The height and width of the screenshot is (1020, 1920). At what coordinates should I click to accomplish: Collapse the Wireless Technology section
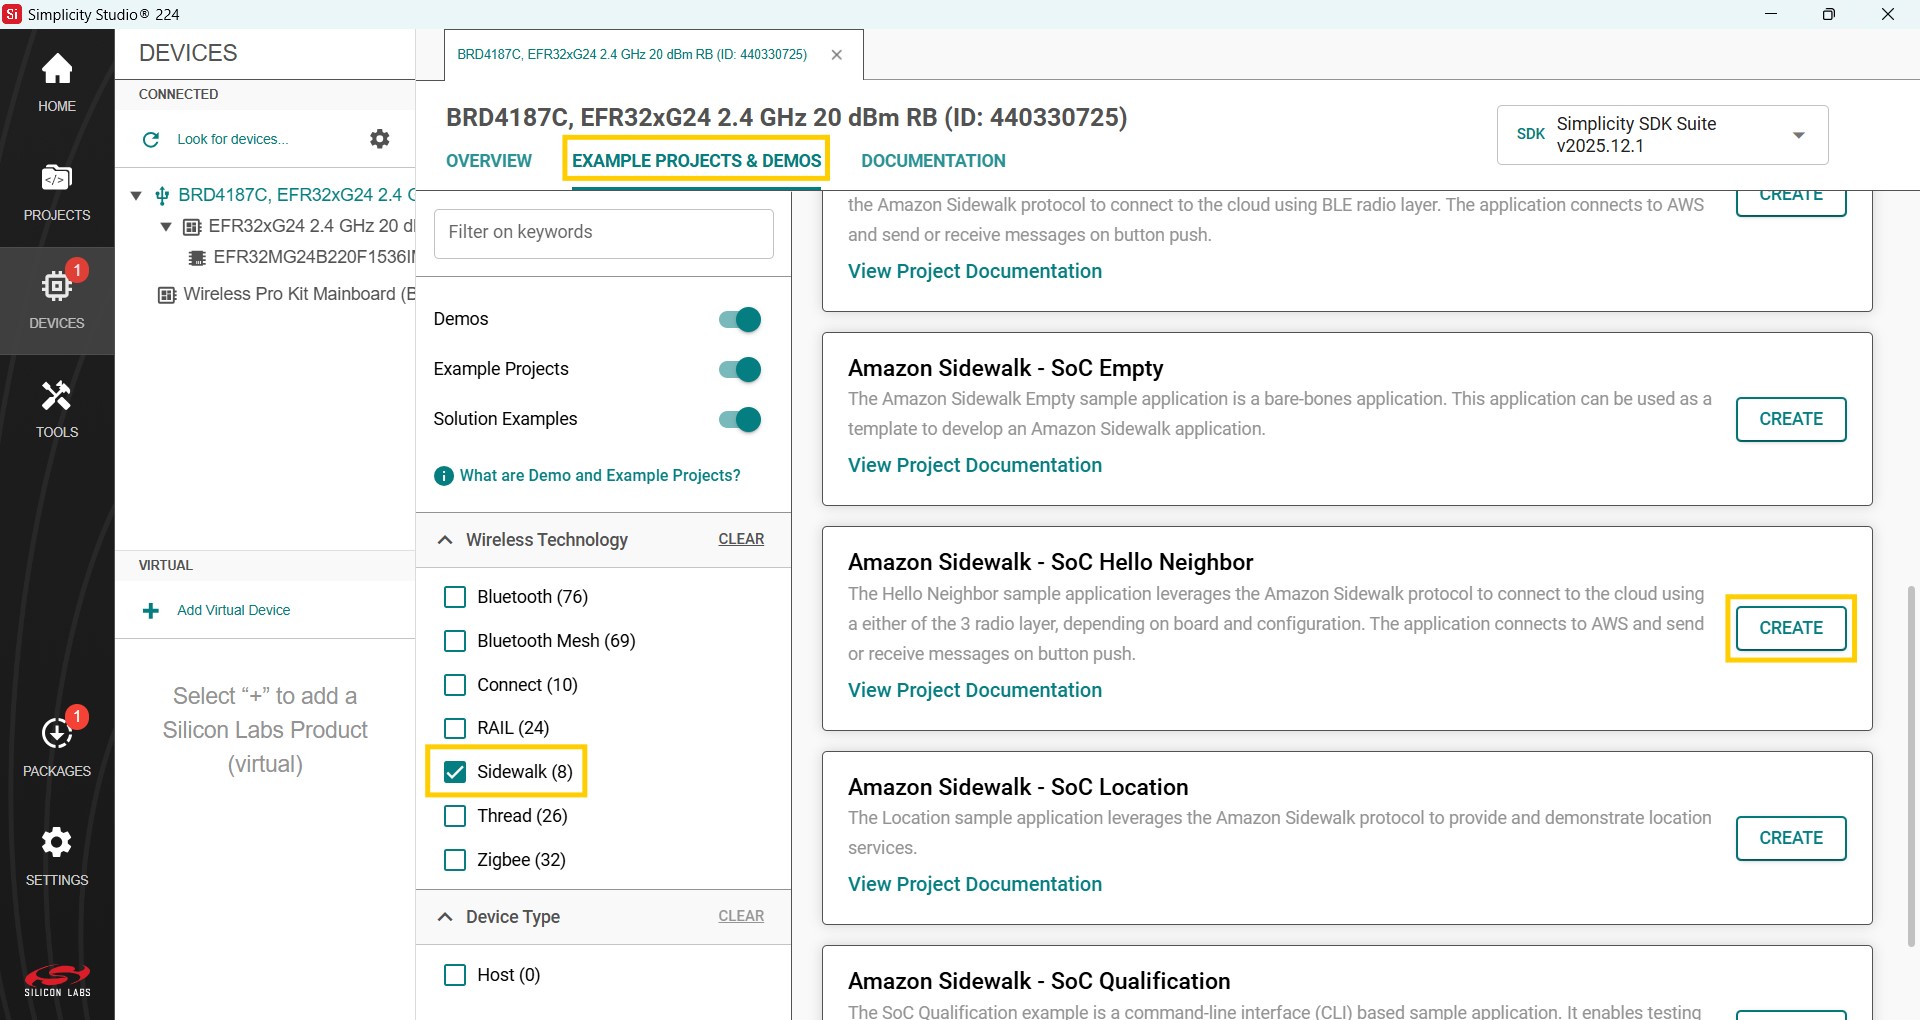pyautogui.click(x=445, y=540)
